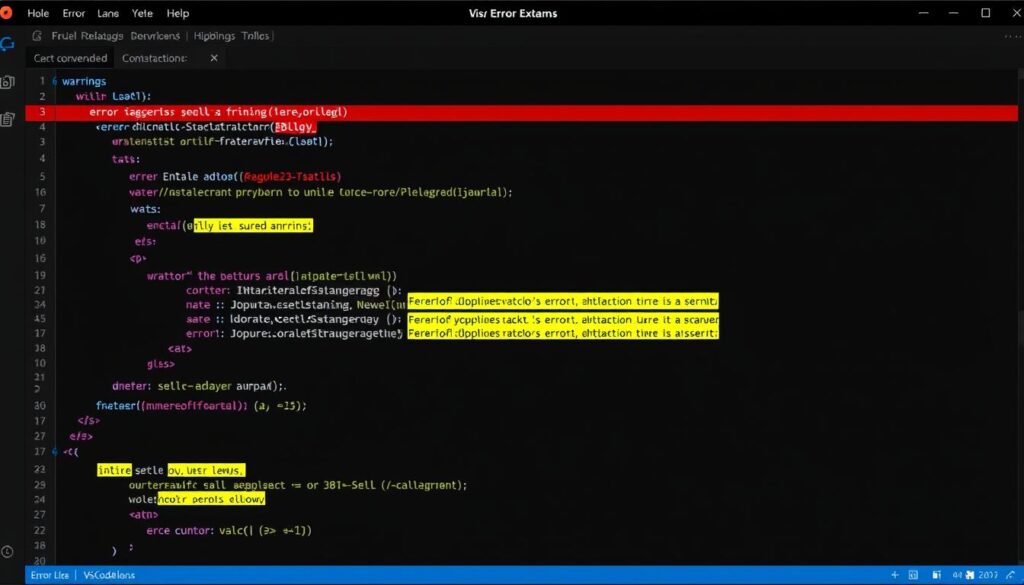
Task: Click the 'wrattor" the betturs' line
Action: coord(272,276)
